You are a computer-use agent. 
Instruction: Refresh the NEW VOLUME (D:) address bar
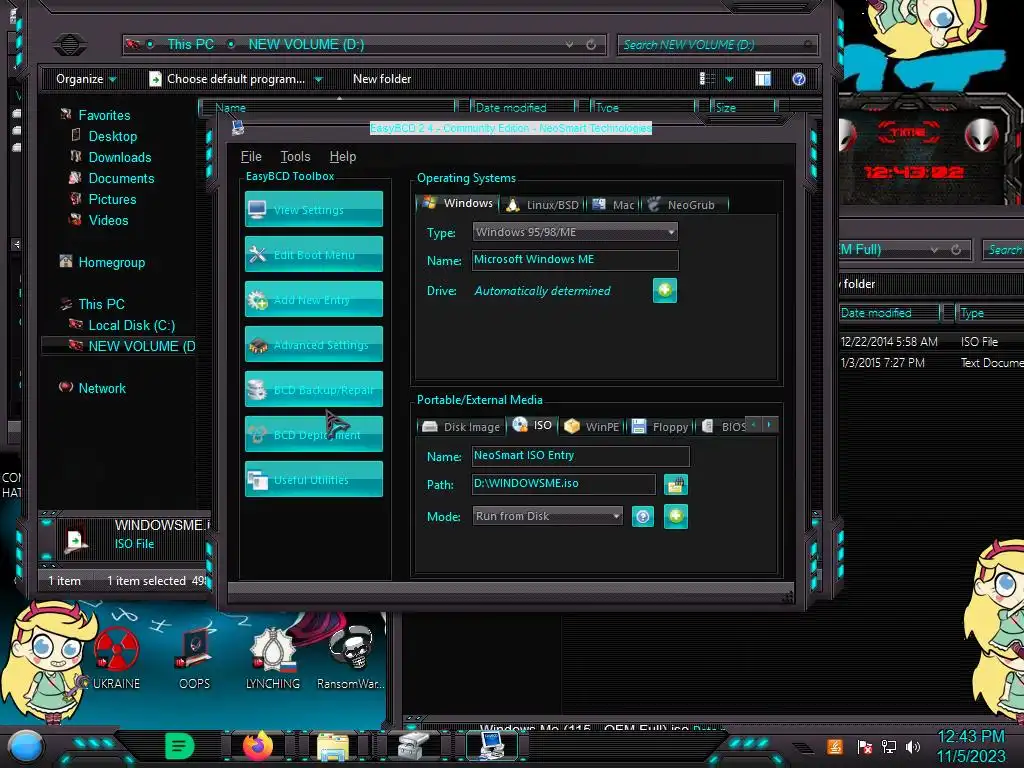(x=591, y=44)
